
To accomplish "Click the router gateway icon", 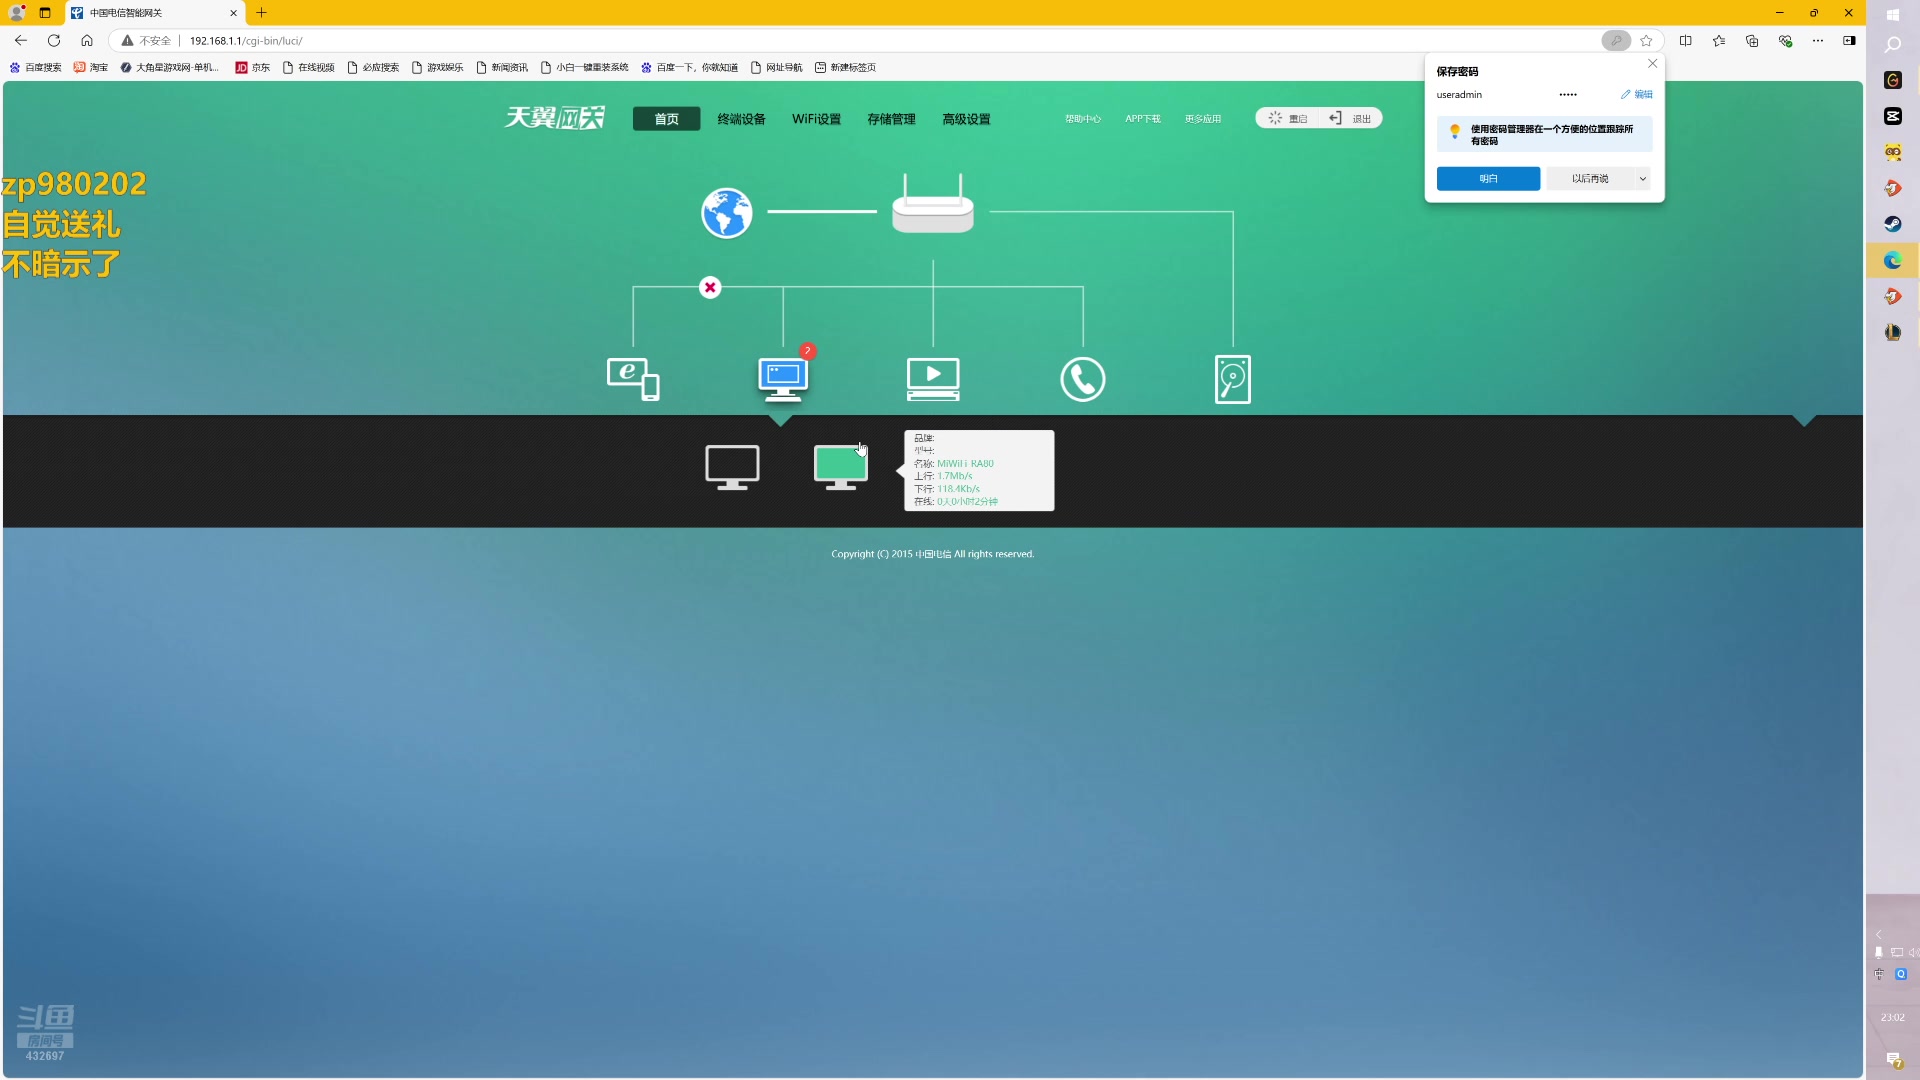I will pos(933,204).
